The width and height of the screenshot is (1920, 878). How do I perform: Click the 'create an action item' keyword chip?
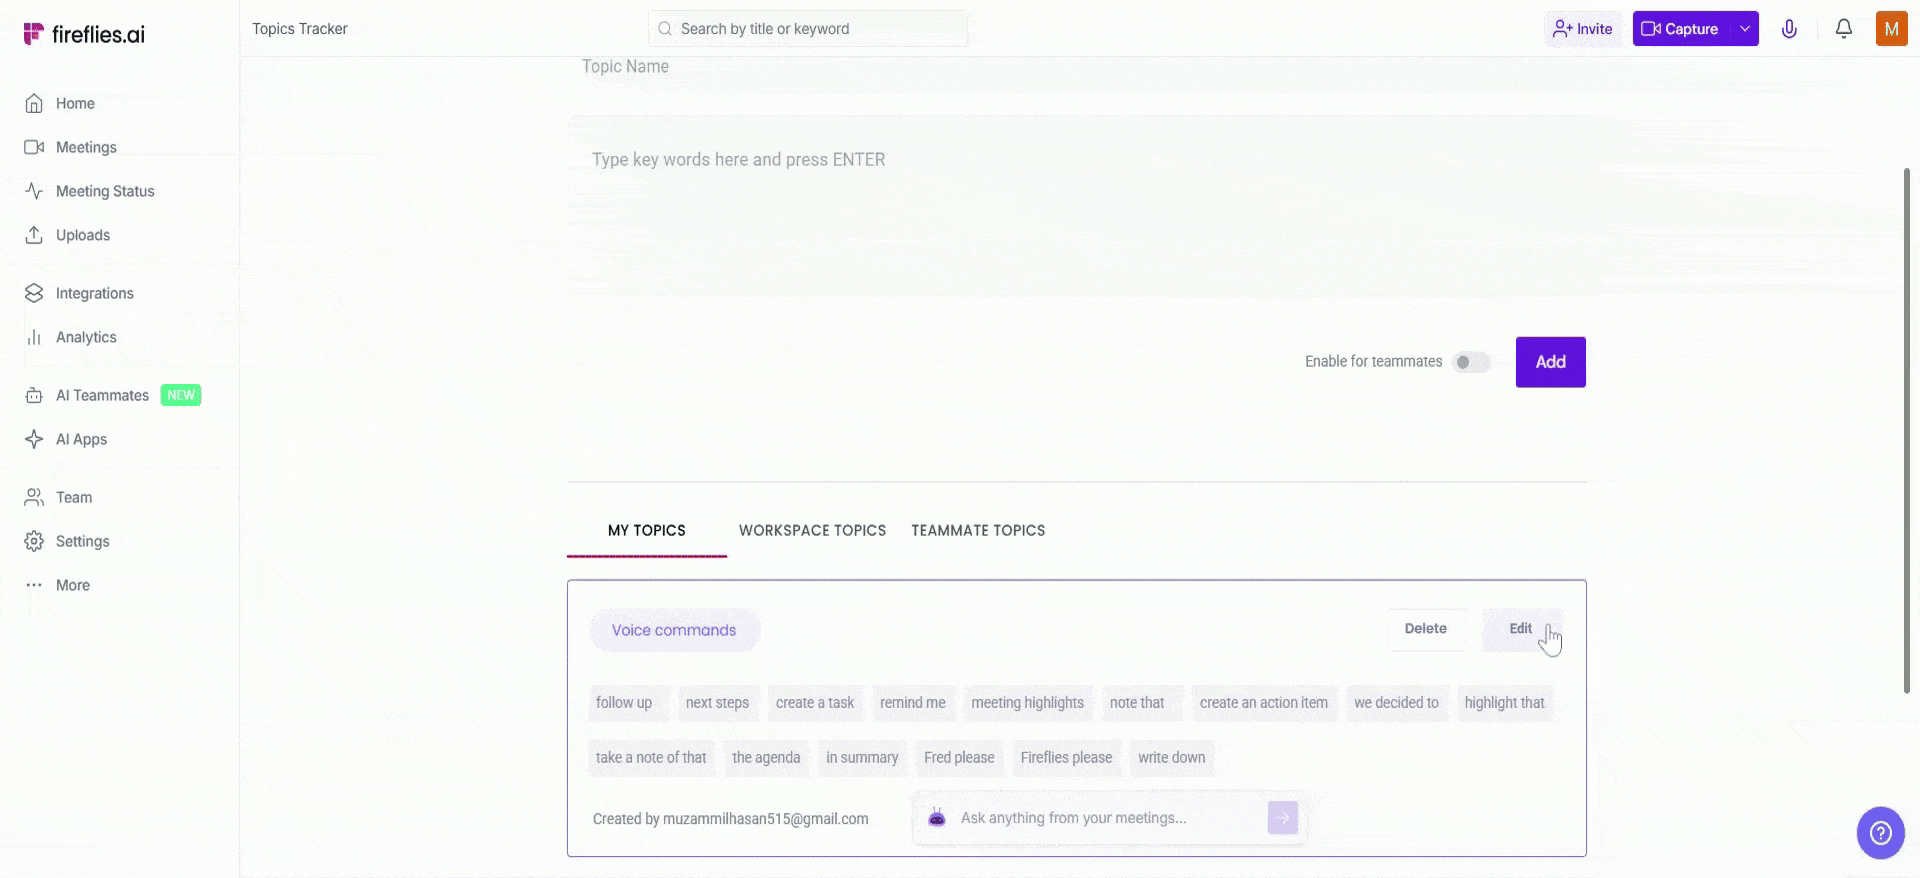point(1264,703)
